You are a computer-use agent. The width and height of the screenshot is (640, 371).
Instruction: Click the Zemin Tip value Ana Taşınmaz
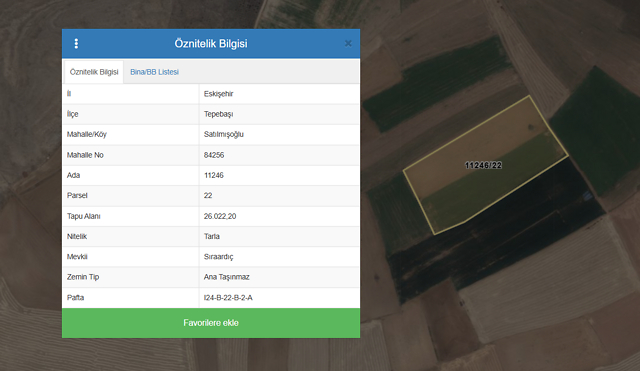pyautogui.click(x=227, y=277)
